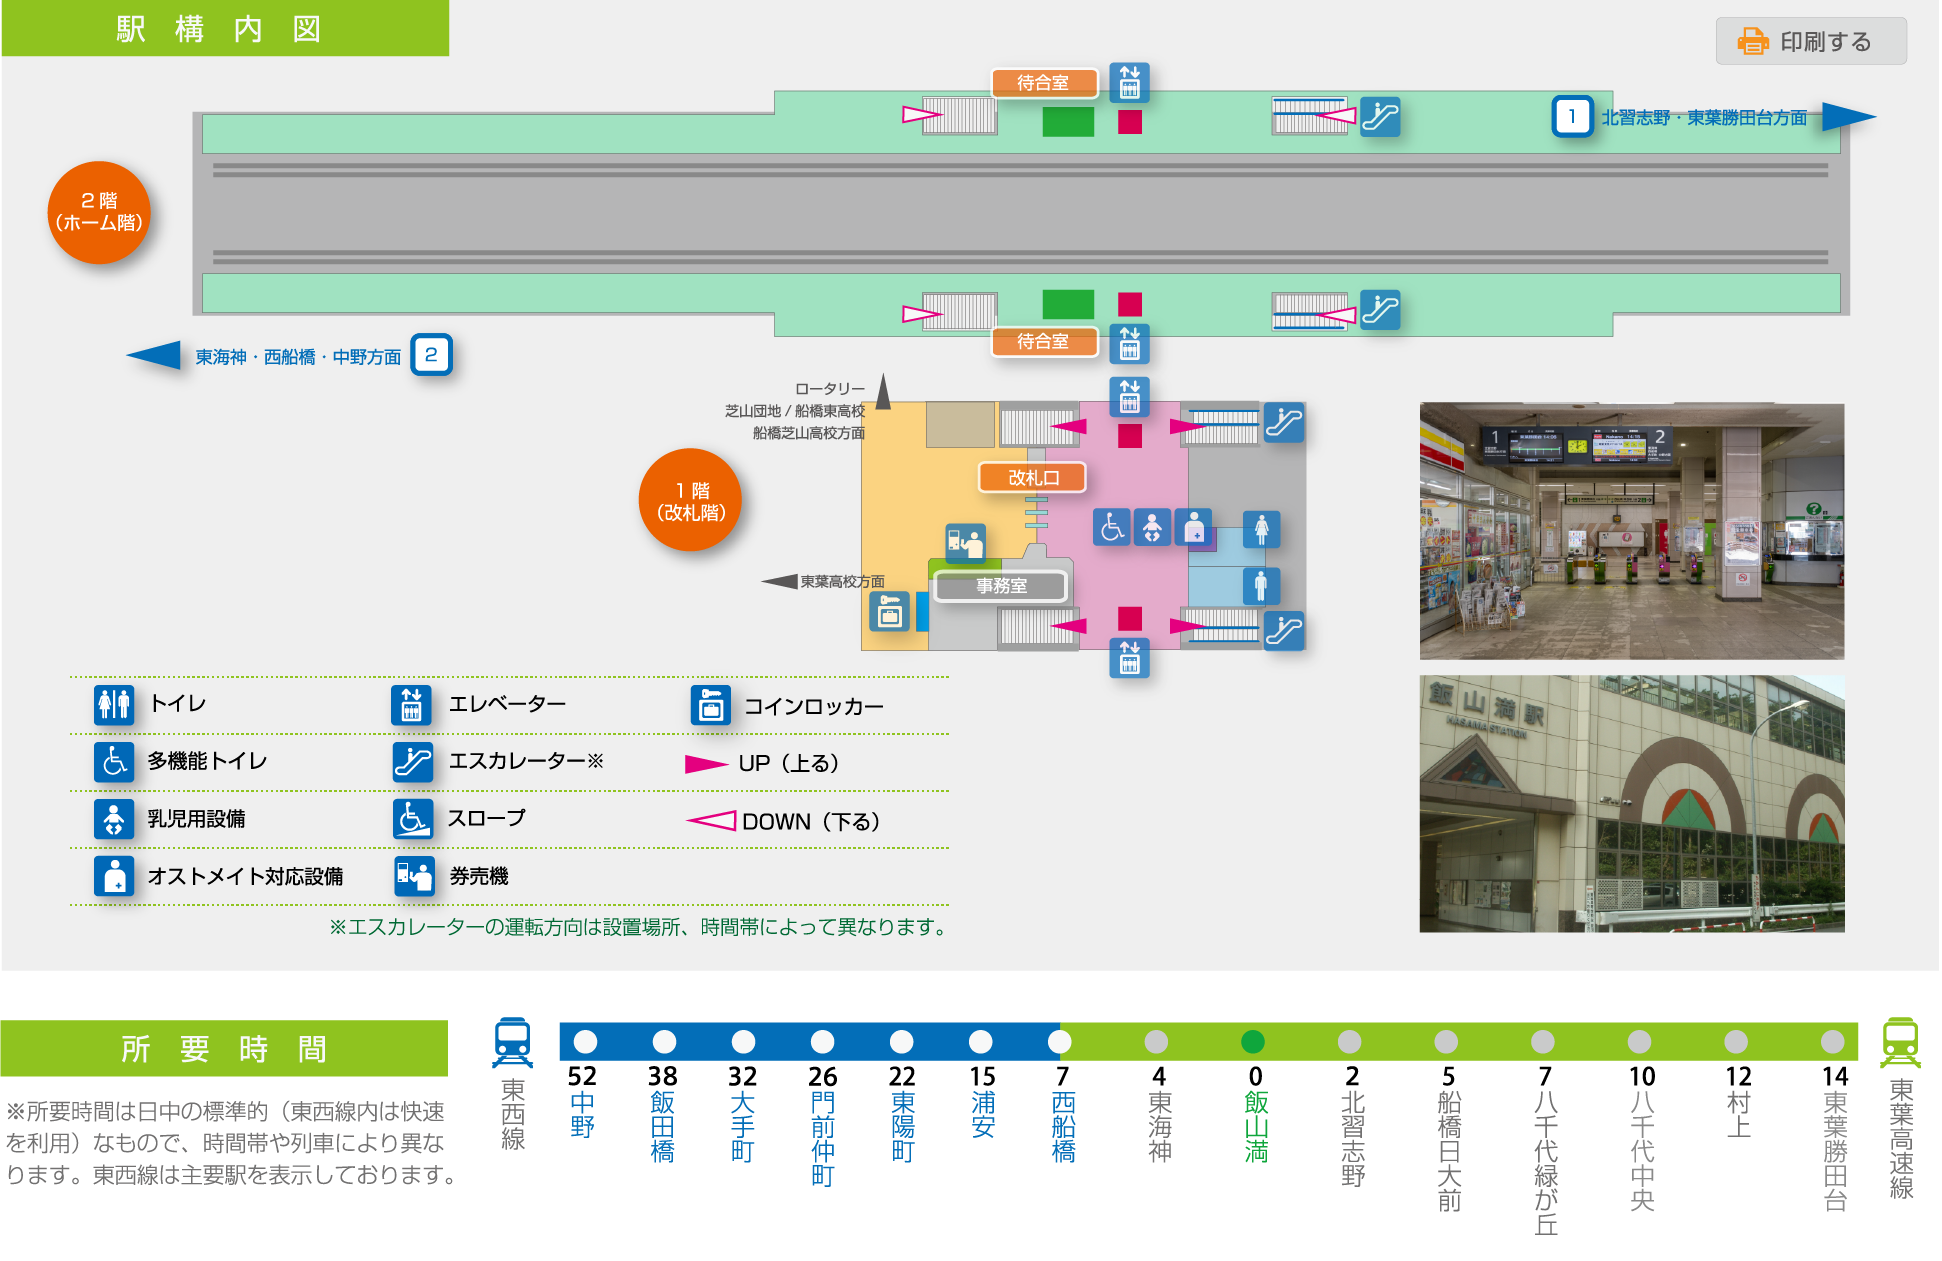
Task: Click the スロープ legend icon
Action: coord(413,818)
